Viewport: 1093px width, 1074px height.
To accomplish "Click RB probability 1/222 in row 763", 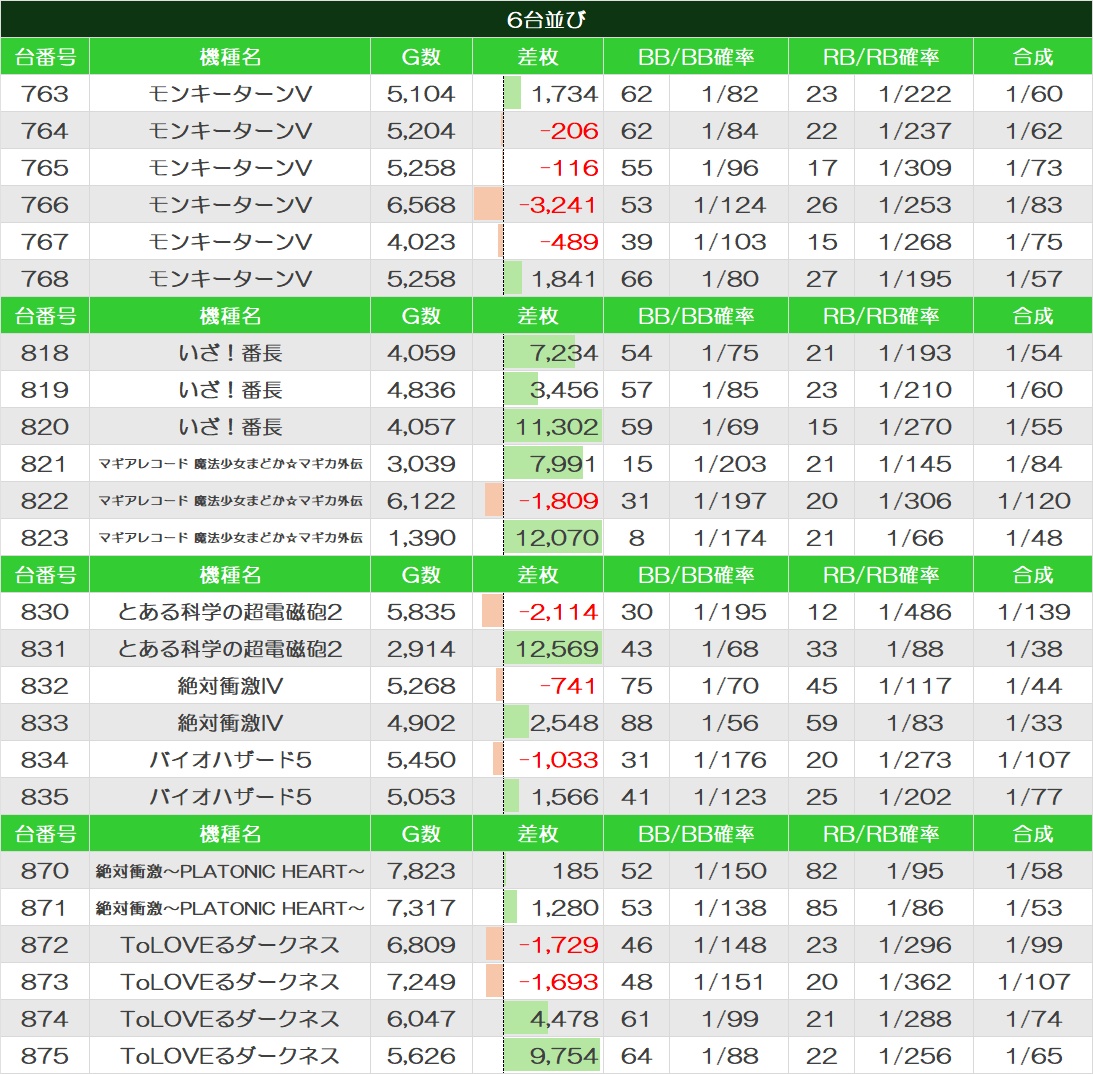I will coord(915,93).
